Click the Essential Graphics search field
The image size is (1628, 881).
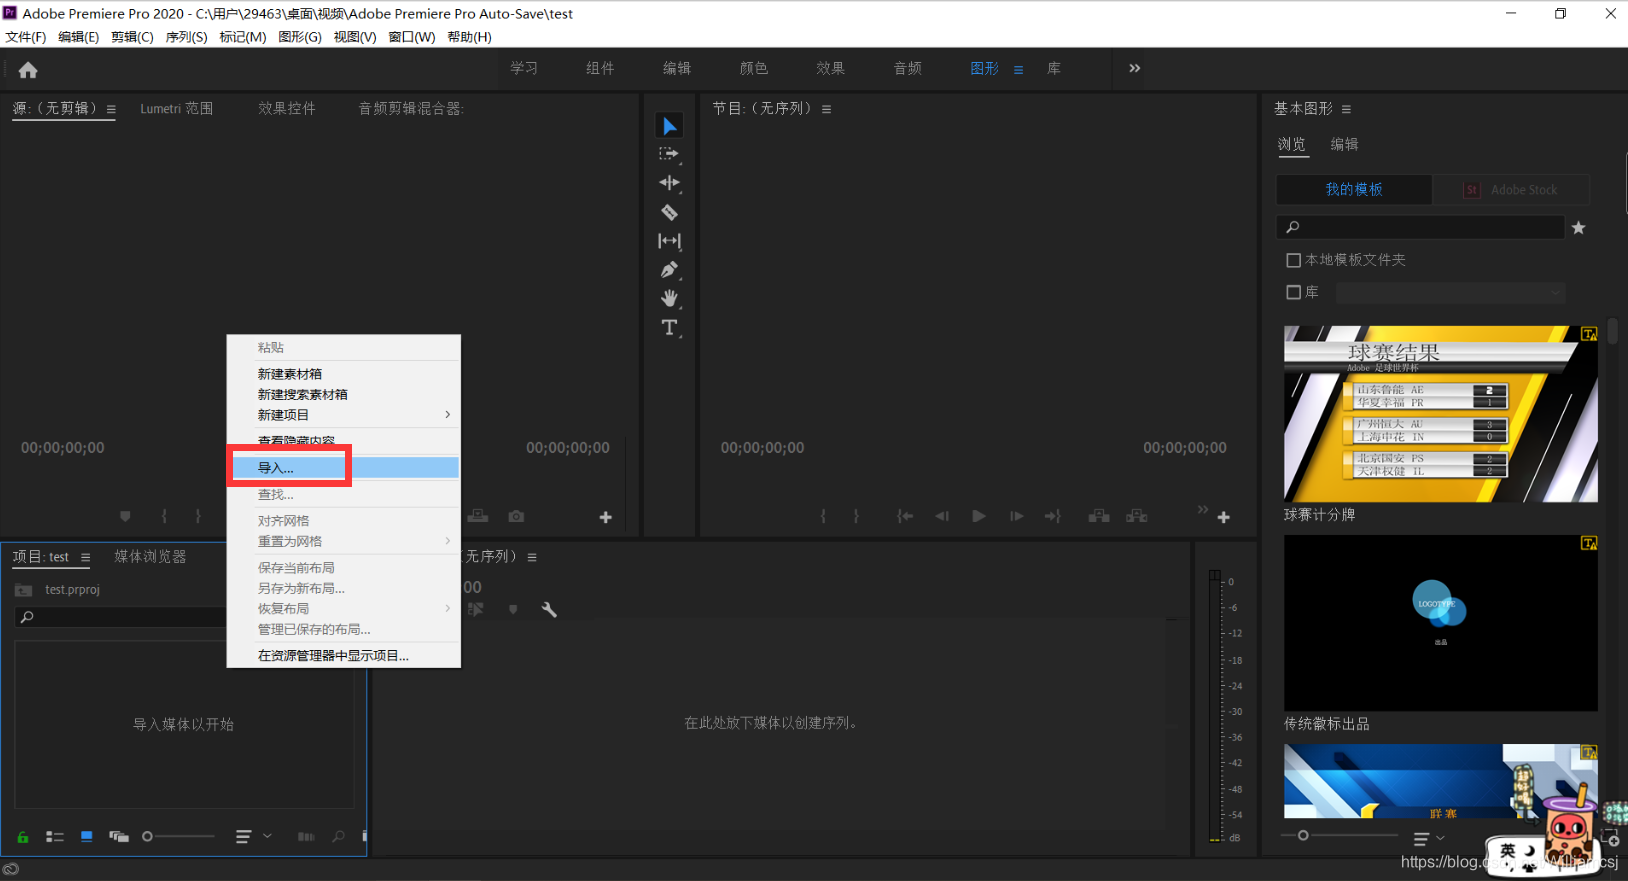coord(1420,227)
